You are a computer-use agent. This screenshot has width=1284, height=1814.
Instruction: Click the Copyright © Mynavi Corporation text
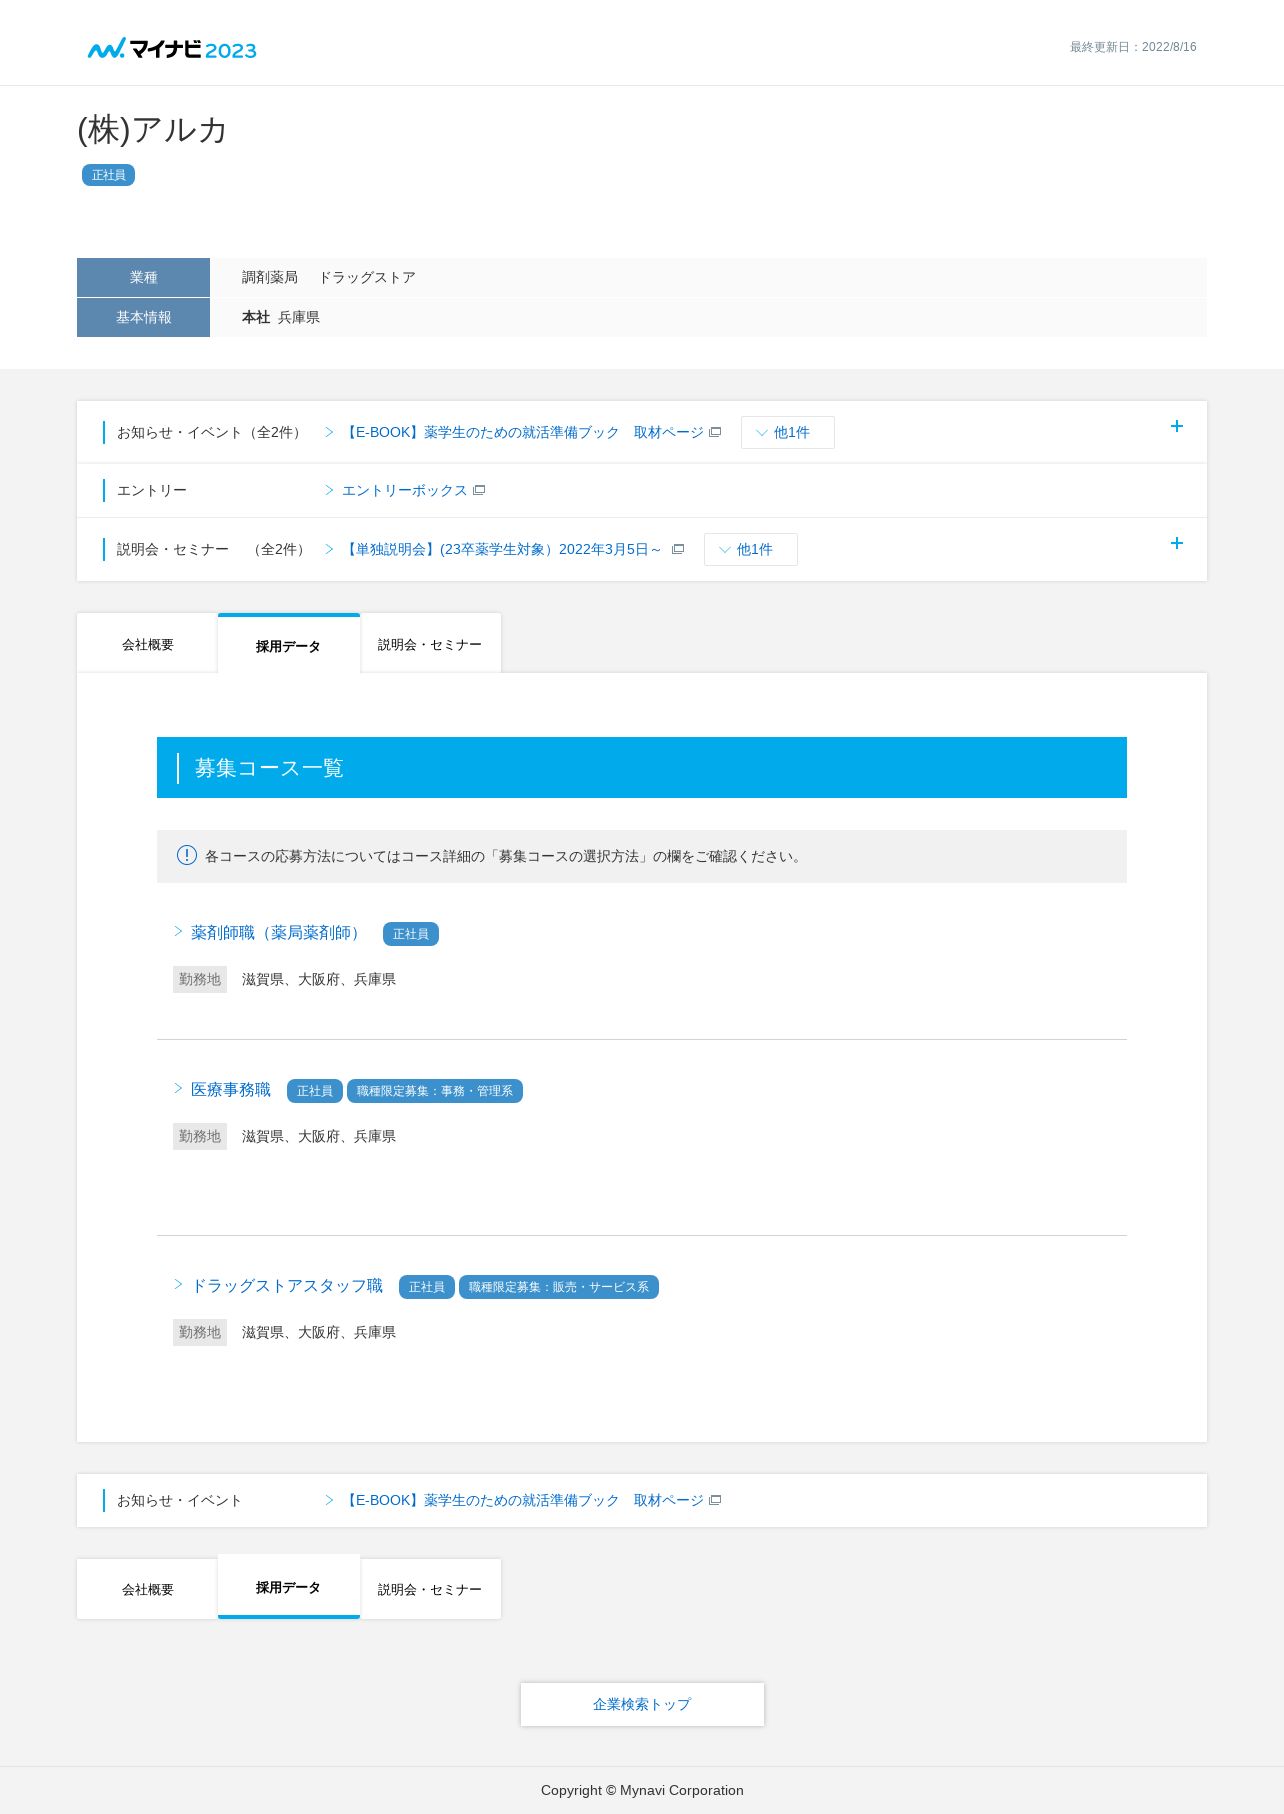[x=642, y=1790]
